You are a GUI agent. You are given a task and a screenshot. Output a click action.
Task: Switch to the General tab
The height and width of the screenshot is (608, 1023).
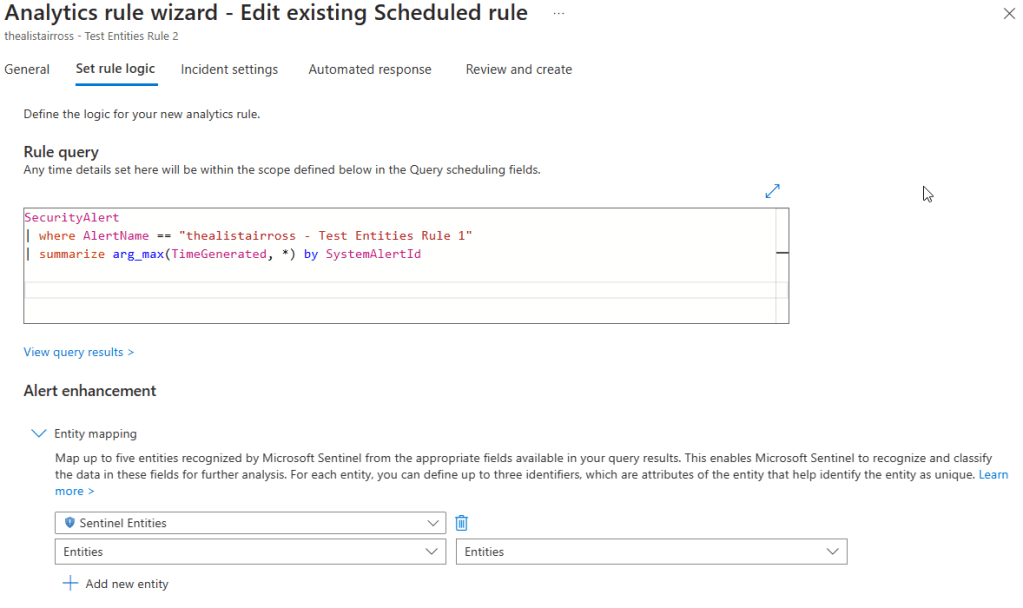point(27,70)
